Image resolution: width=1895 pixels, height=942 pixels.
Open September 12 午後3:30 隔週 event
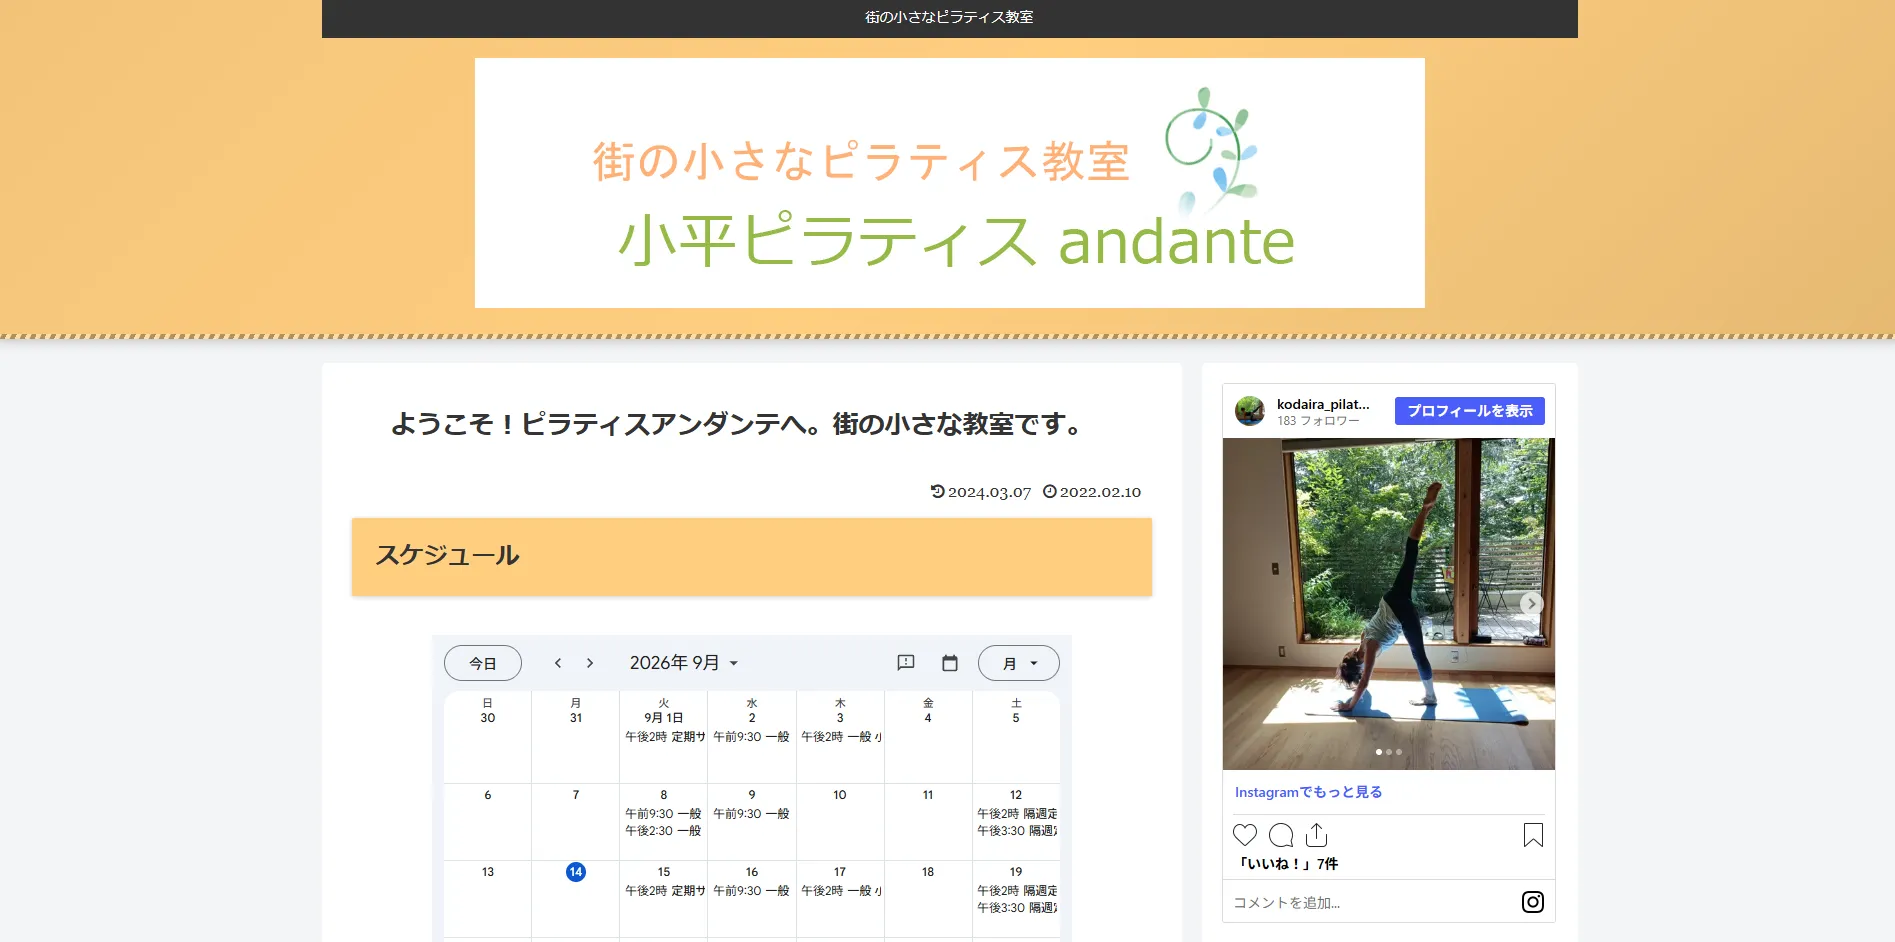(1016, 831)
